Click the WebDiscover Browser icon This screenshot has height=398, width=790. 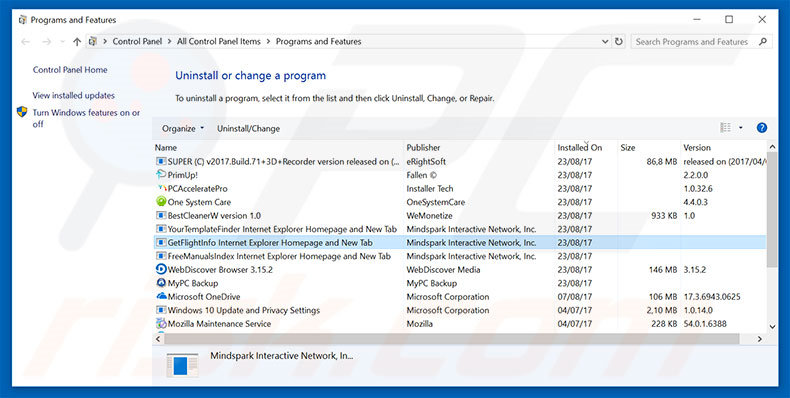161,270
